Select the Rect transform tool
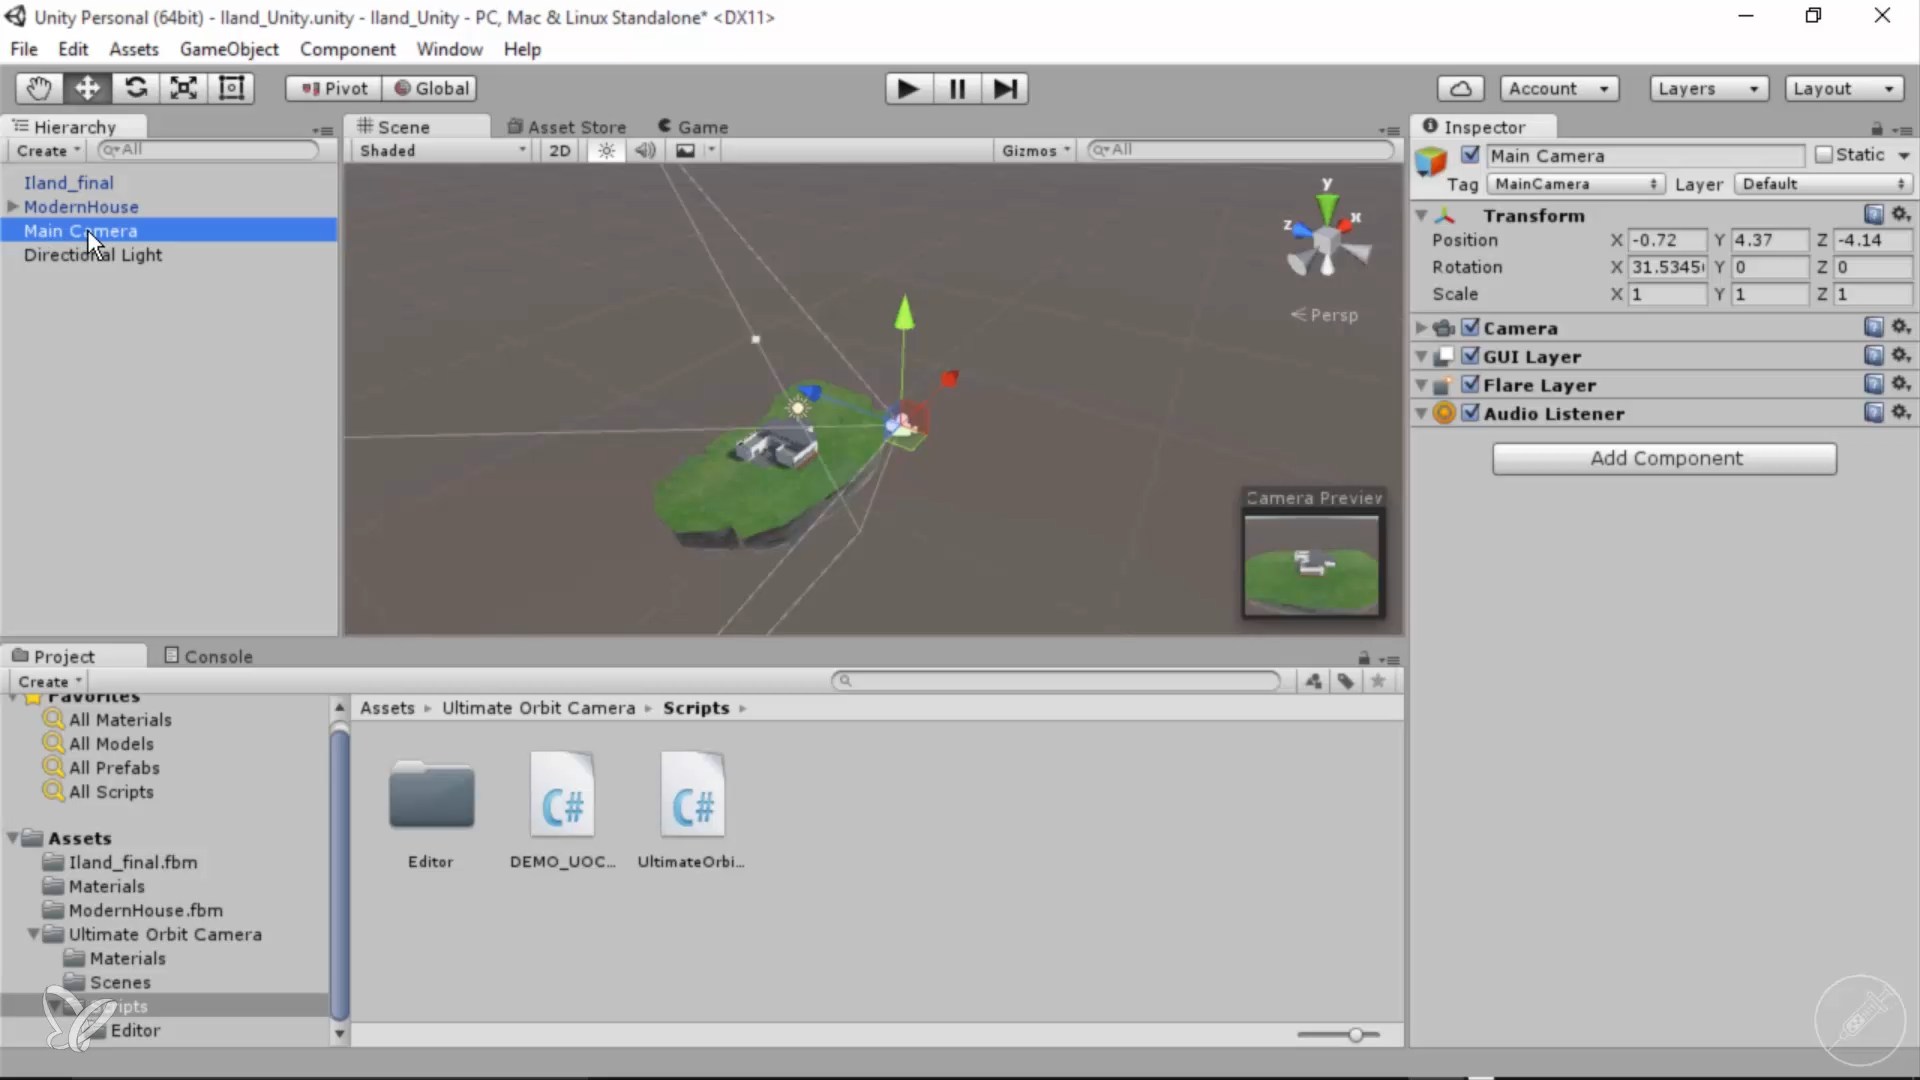1920x1080 pixels. [x=231, y=88]
